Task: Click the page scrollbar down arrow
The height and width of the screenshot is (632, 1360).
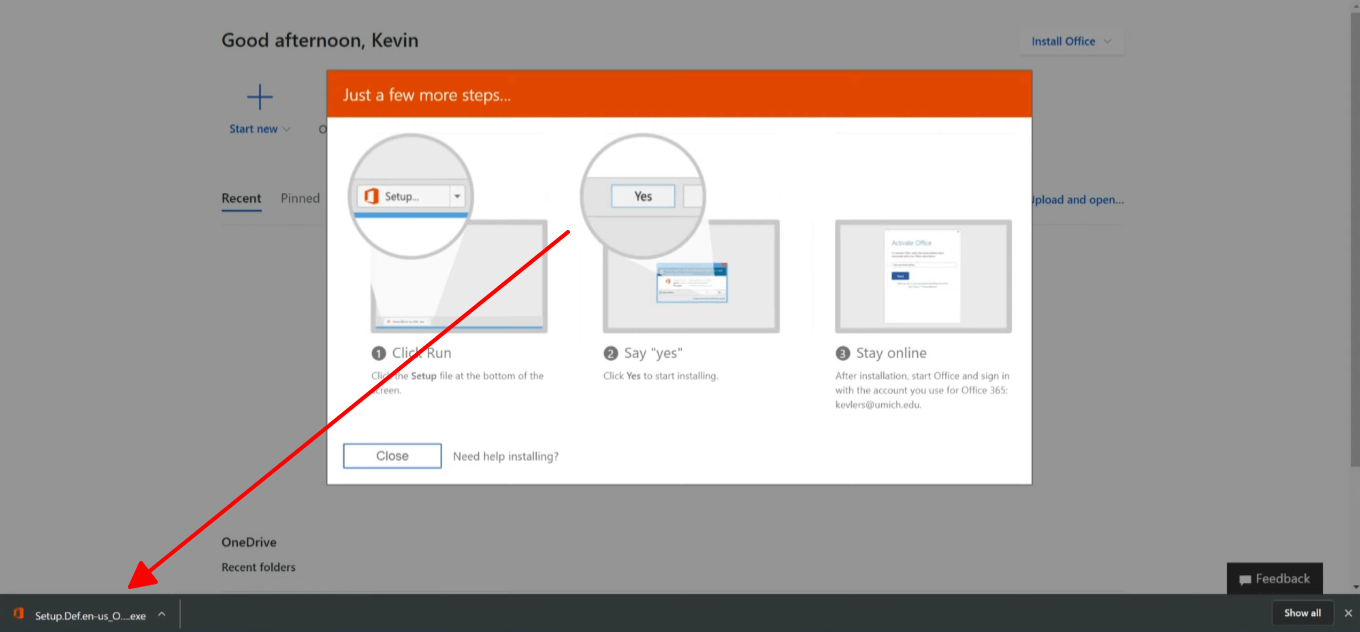Action: tap(1354, 588)
